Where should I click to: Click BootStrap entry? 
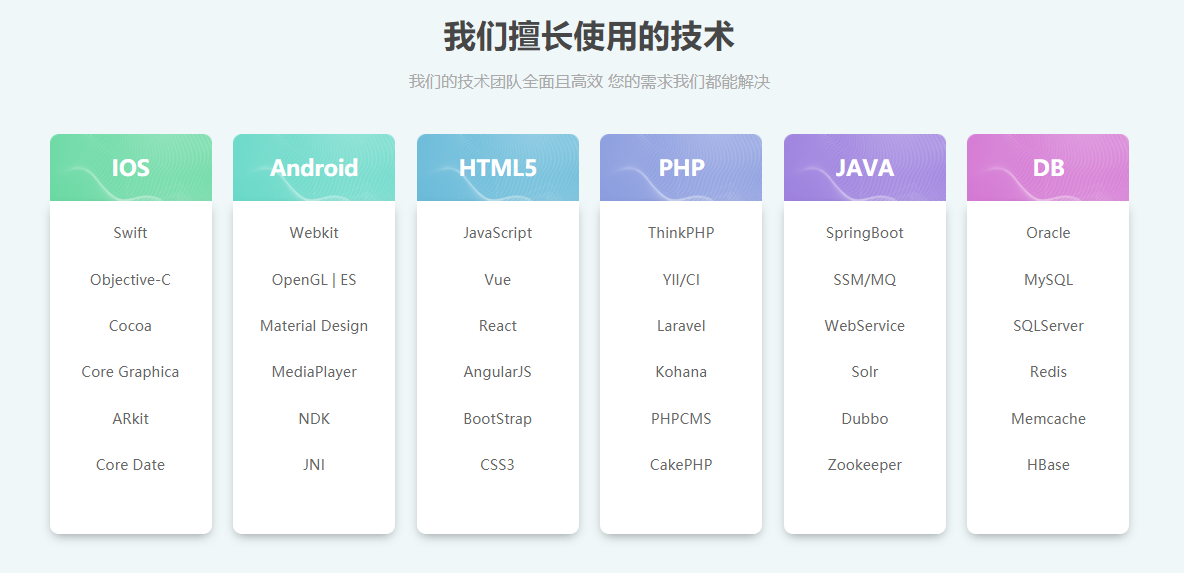point(498,419)
